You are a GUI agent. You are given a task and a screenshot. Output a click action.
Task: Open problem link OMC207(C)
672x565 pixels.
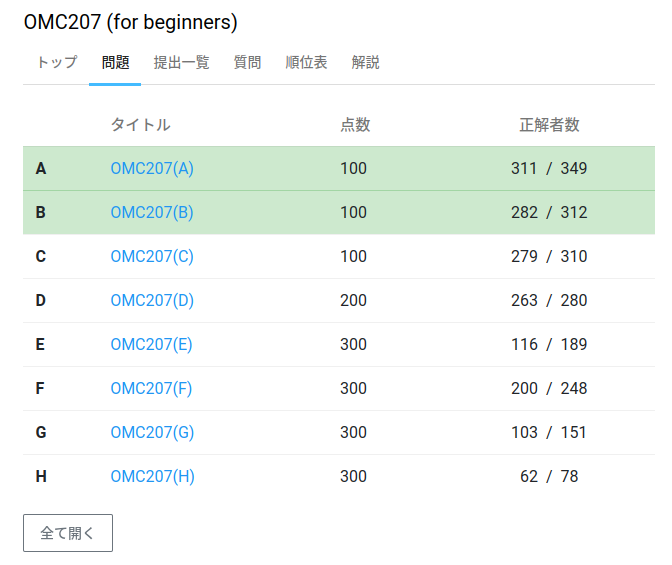coord(152,256)
